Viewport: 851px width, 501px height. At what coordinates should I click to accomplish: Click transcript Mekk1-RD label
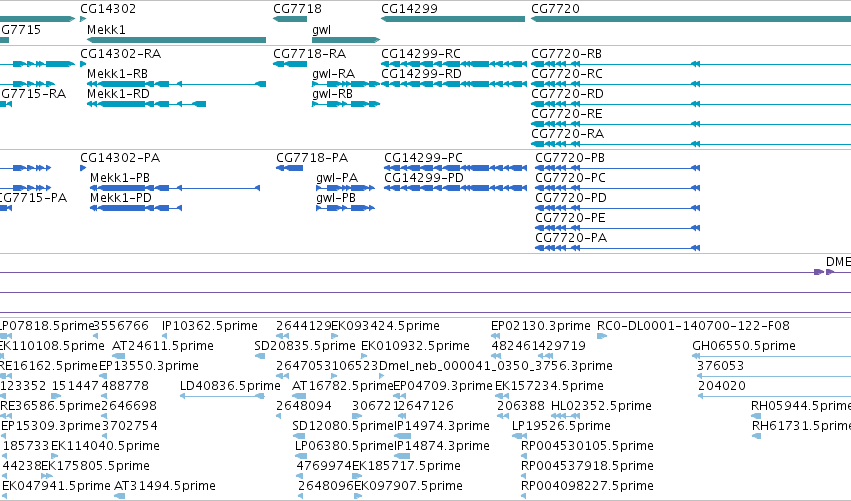[118, 94]
